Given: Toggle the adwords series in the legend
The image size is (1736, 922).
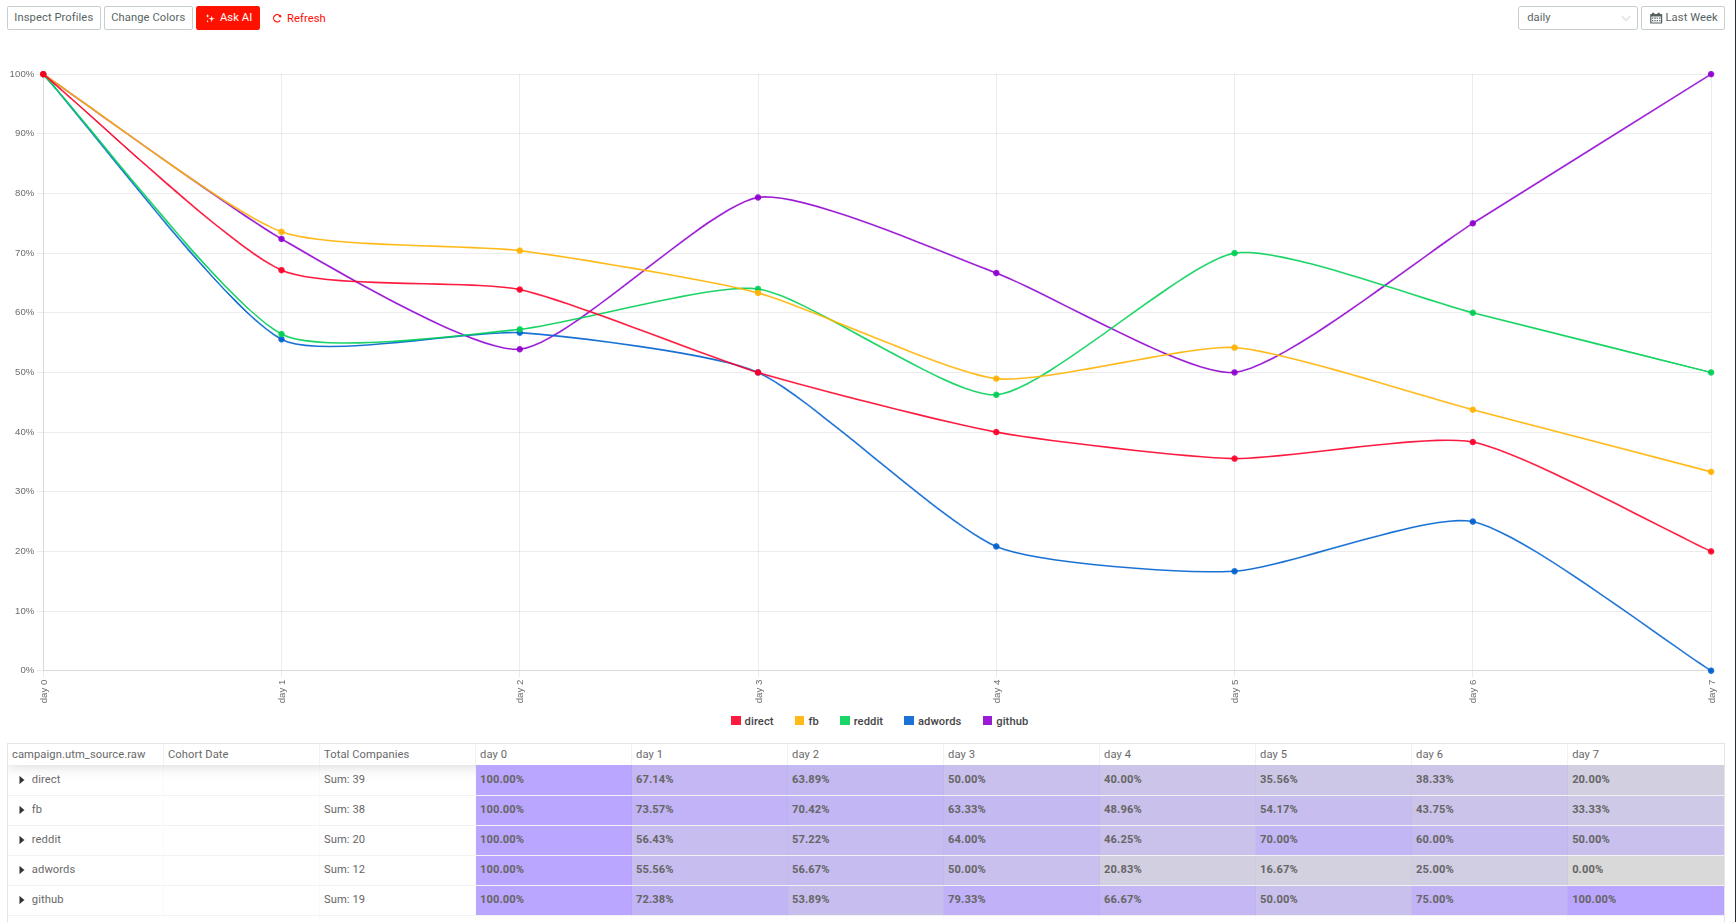Looking at the screenshot, I should coord(937,720).
